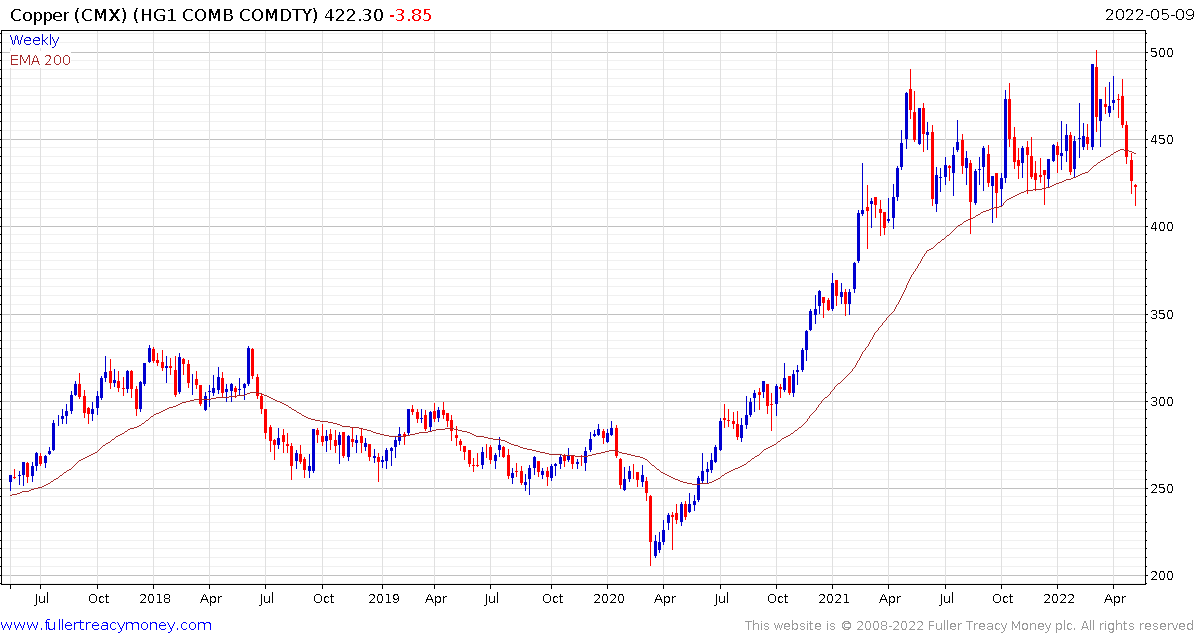The image size is (1195, 640).
Task: Click the 'EMA 200' indicator label
Action: pyautogui.click(x=40, y=60)
